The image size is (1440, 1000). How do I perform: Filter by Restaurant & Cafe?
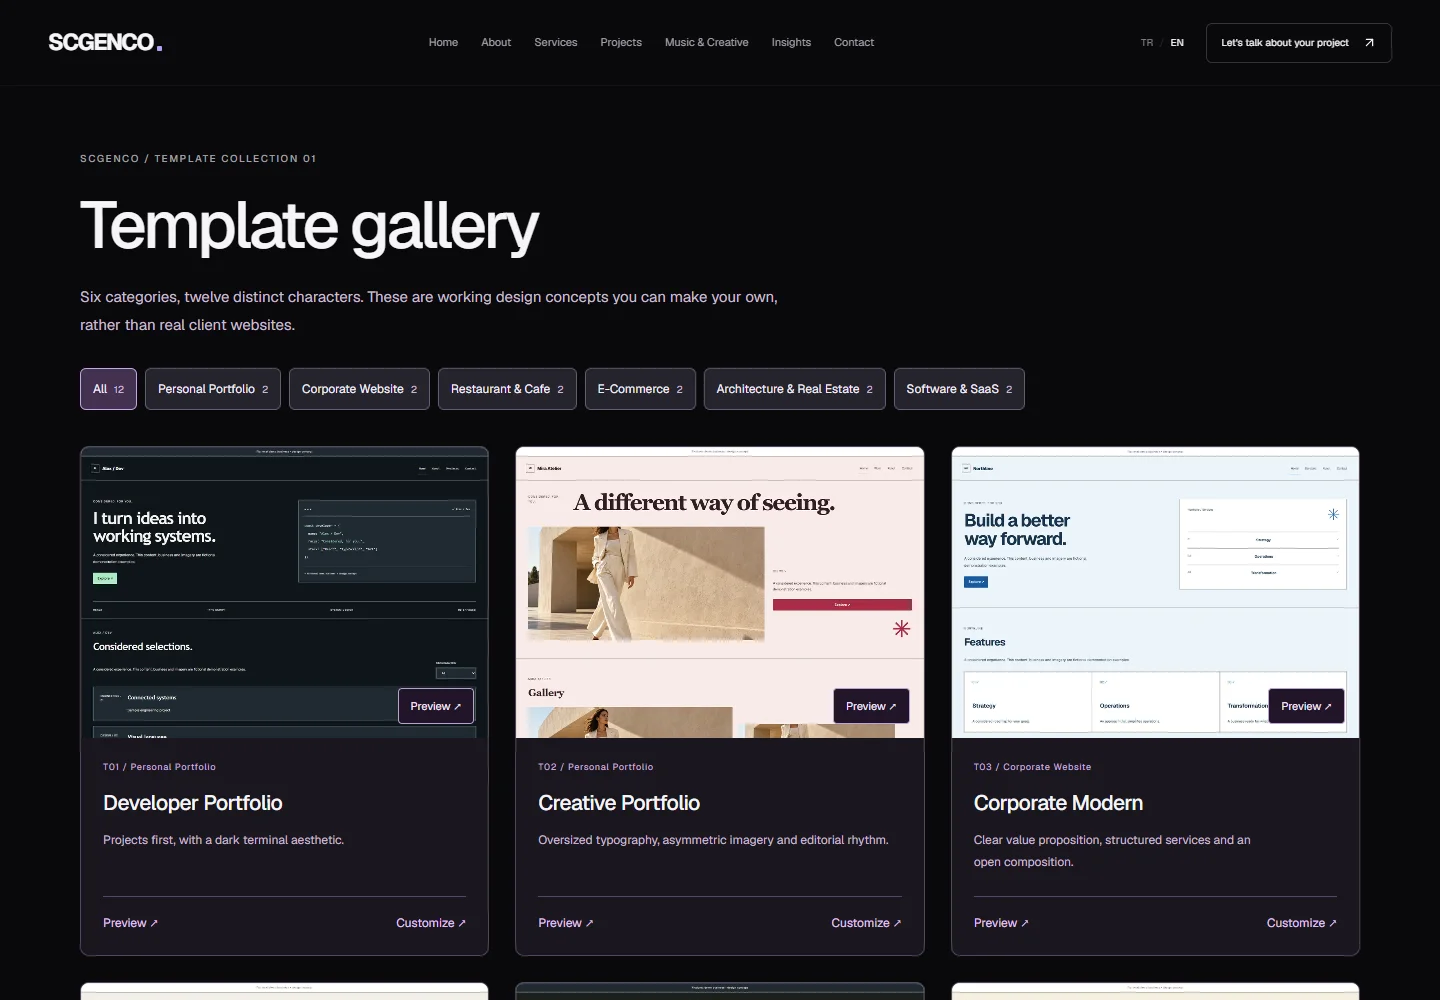(x=507, y=389)
